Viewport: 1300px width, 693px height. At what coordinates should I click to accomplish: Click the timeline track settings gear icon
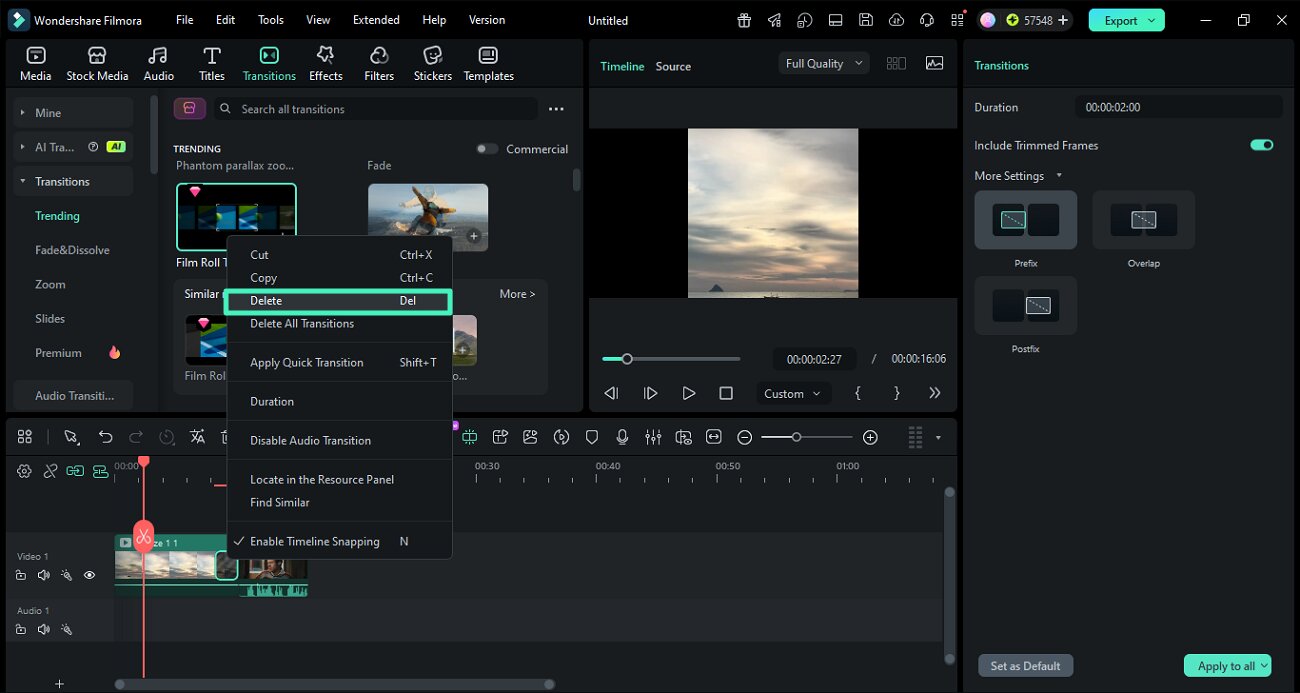[x=24, y=471]
